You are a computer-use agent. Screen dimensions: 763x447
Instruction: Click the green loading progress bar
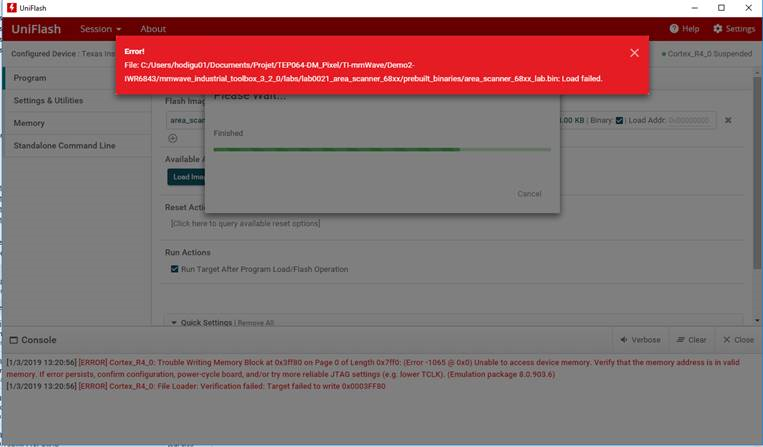pos(382,150)
